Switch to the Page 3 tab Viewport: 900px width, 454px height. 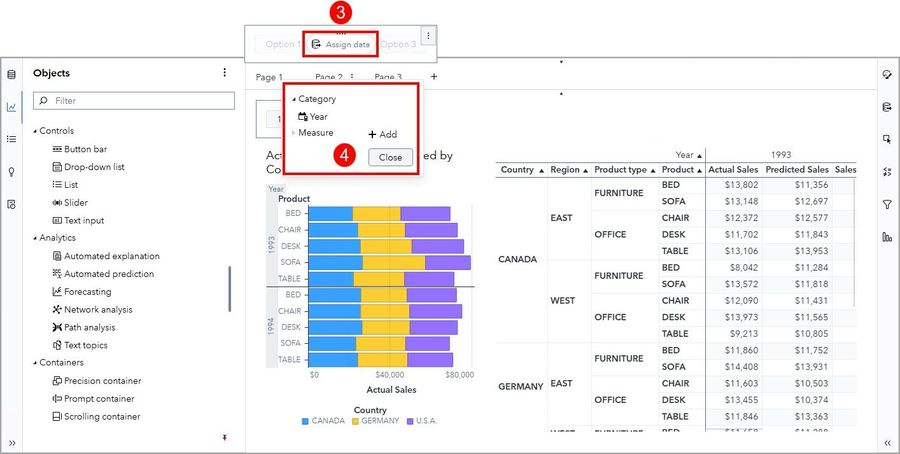click(388, 77)
